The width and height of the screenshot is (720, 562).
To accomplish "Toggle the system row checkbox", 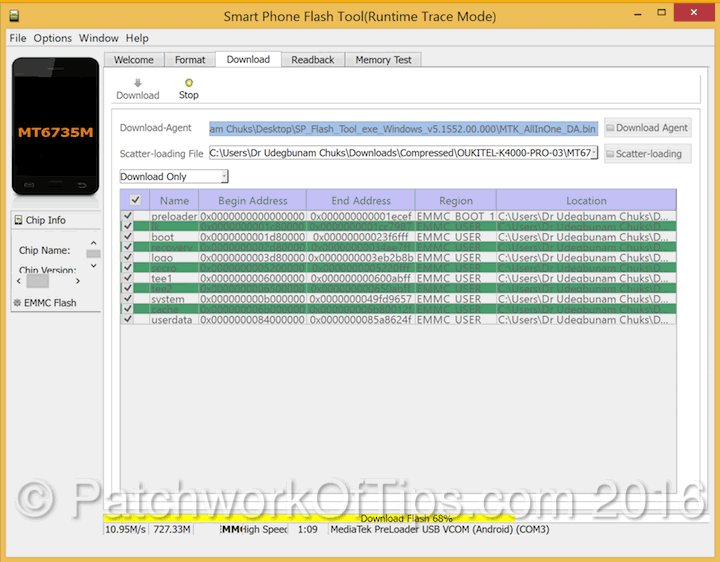I will point(128,298).
